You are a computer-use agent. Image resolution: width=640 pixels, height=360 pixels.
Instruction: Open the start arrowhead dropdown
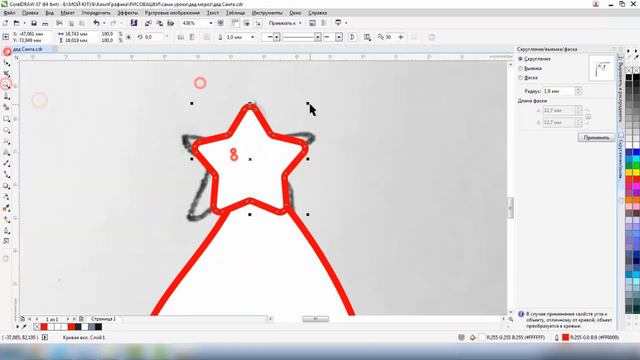click(x=276, y=37)
